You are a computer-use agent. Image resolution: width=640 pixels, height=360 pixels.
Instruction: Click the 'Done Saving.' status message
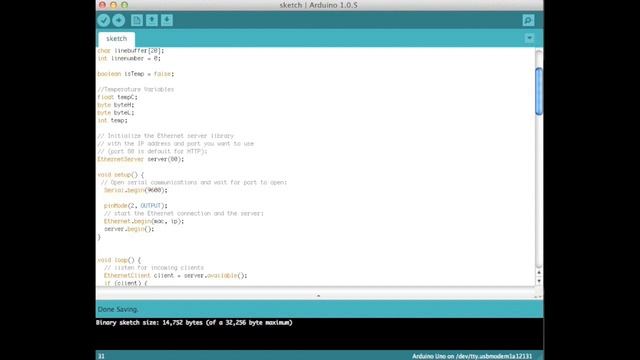(x=118, y=309)
